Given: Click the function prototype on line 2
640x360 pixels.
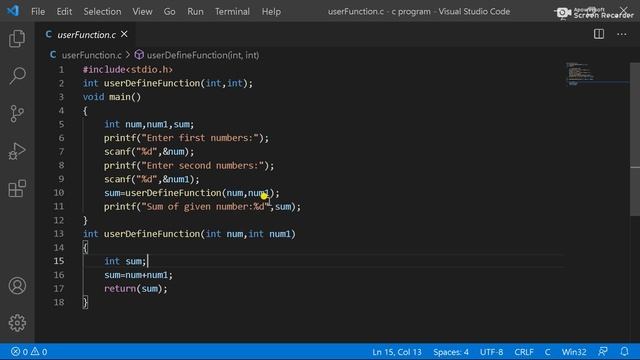Looking at the screenshot, I should pos(168,83).
